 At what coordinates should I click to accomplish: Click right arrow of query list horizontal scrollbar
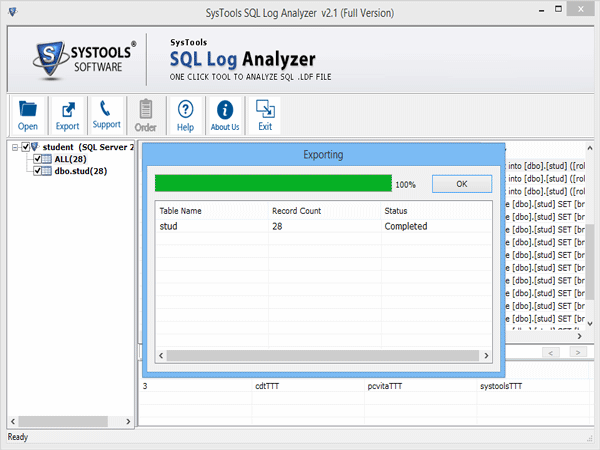pyautogui.click(x=580, y=336)
